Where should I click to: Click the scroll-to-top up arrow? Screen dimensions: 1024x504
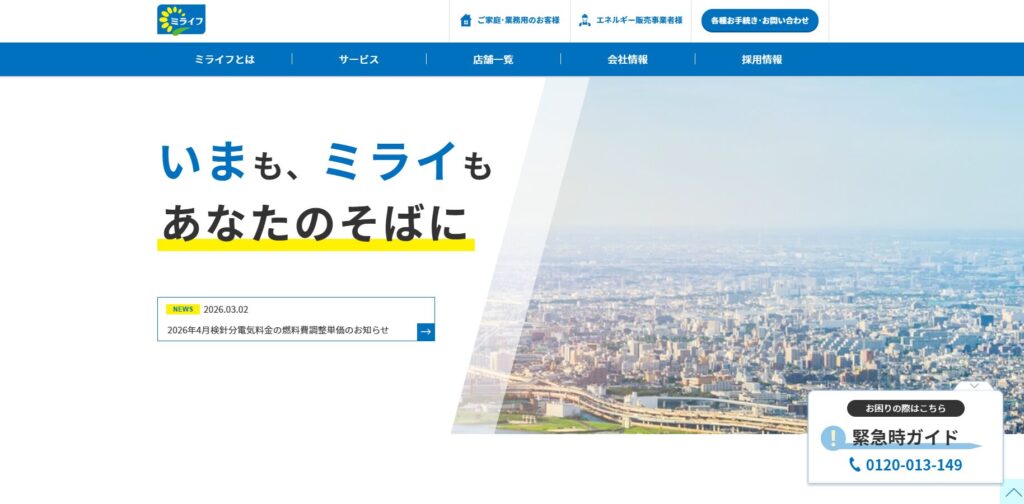point(1012,493)
